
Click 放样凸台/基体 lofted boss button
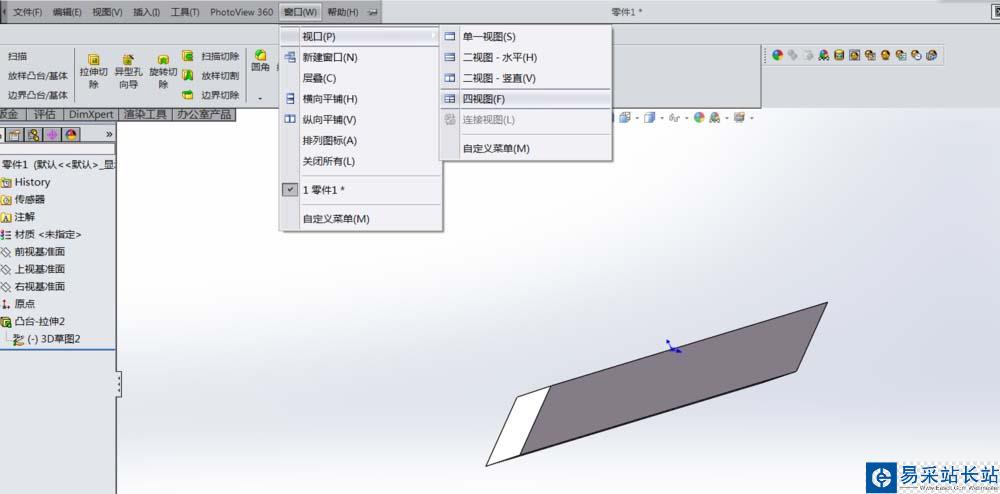click(x=38, y=76)
